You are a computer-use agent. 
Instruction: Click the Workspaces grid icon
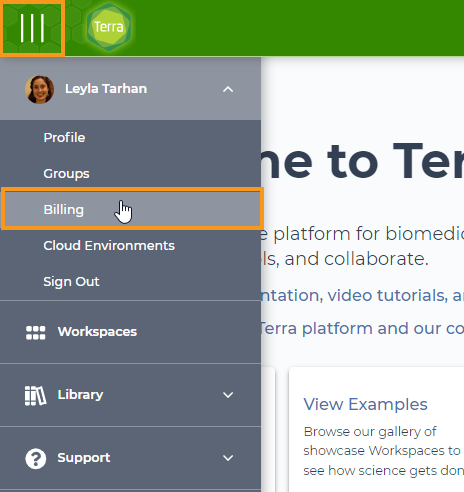(x=36, y=332)
